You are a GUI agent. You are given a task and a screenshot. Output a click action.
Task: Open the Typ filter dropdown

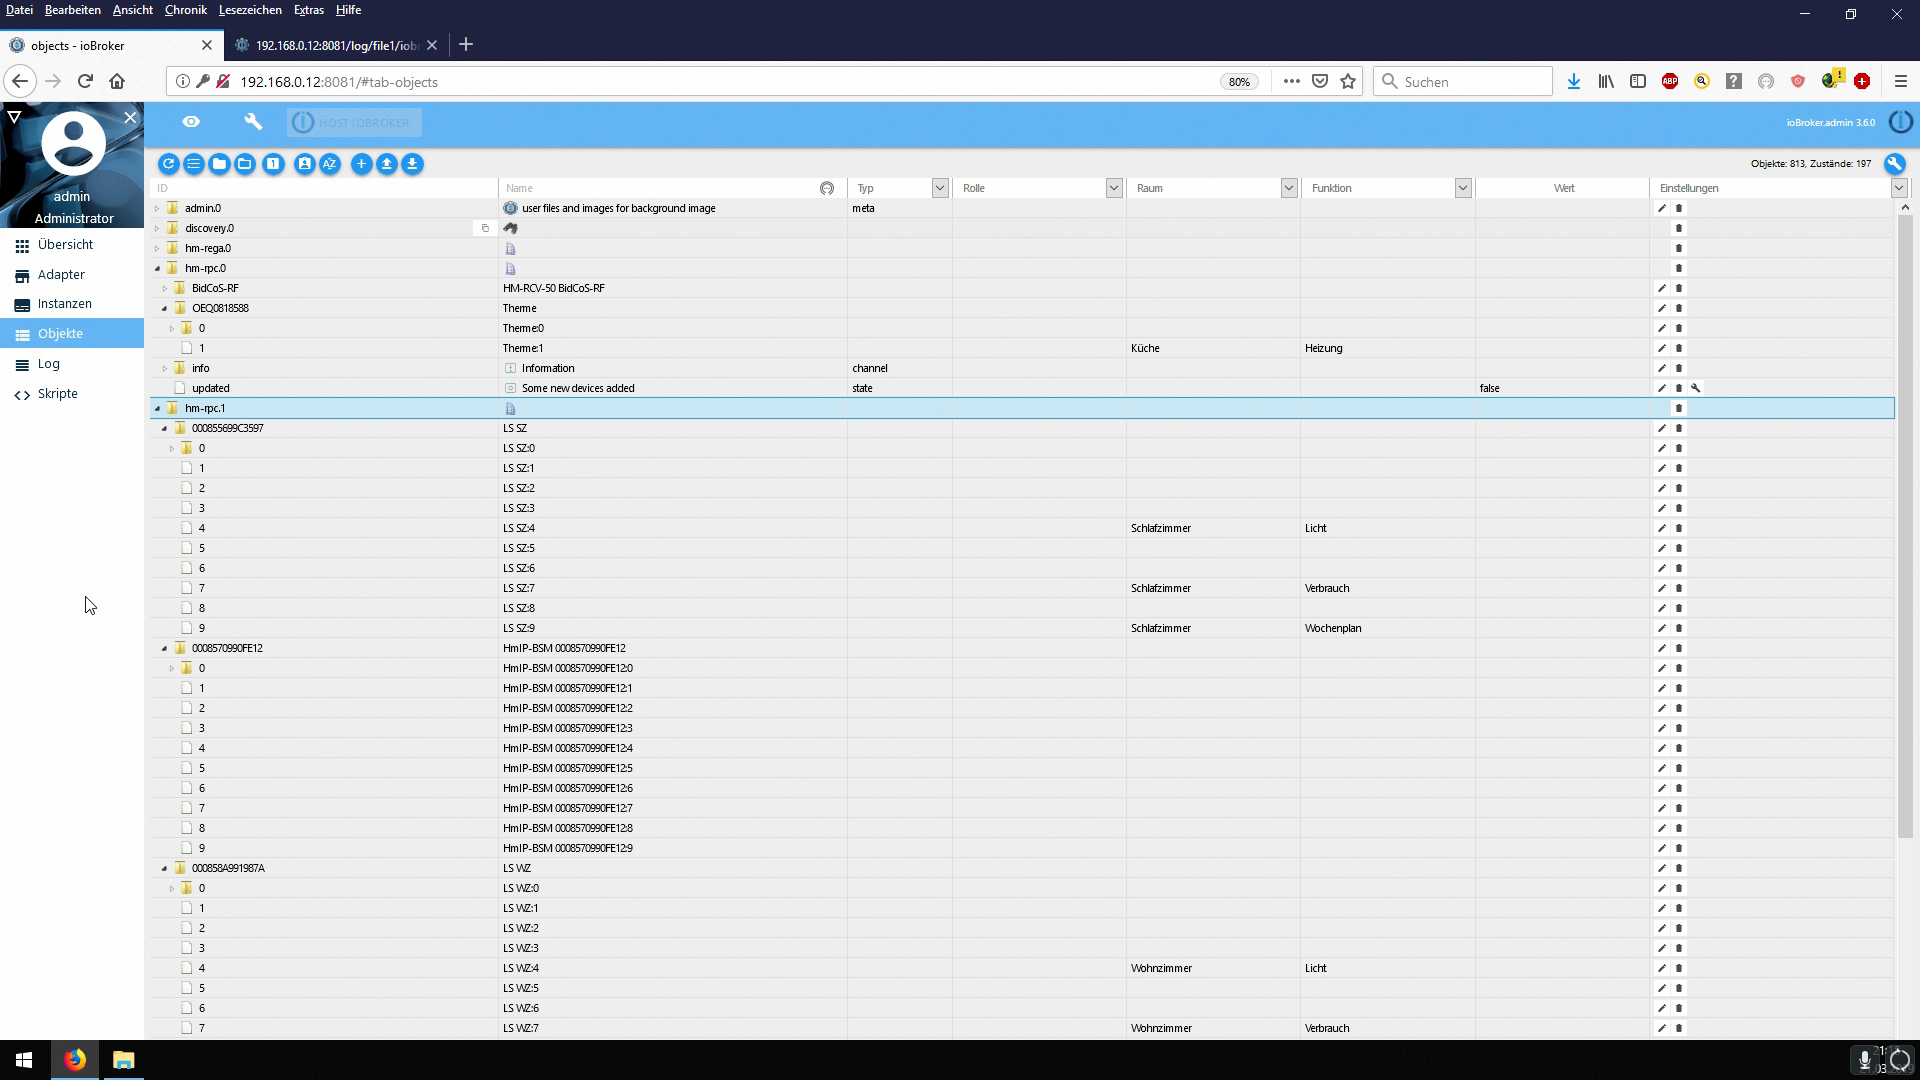coord(939,188)
